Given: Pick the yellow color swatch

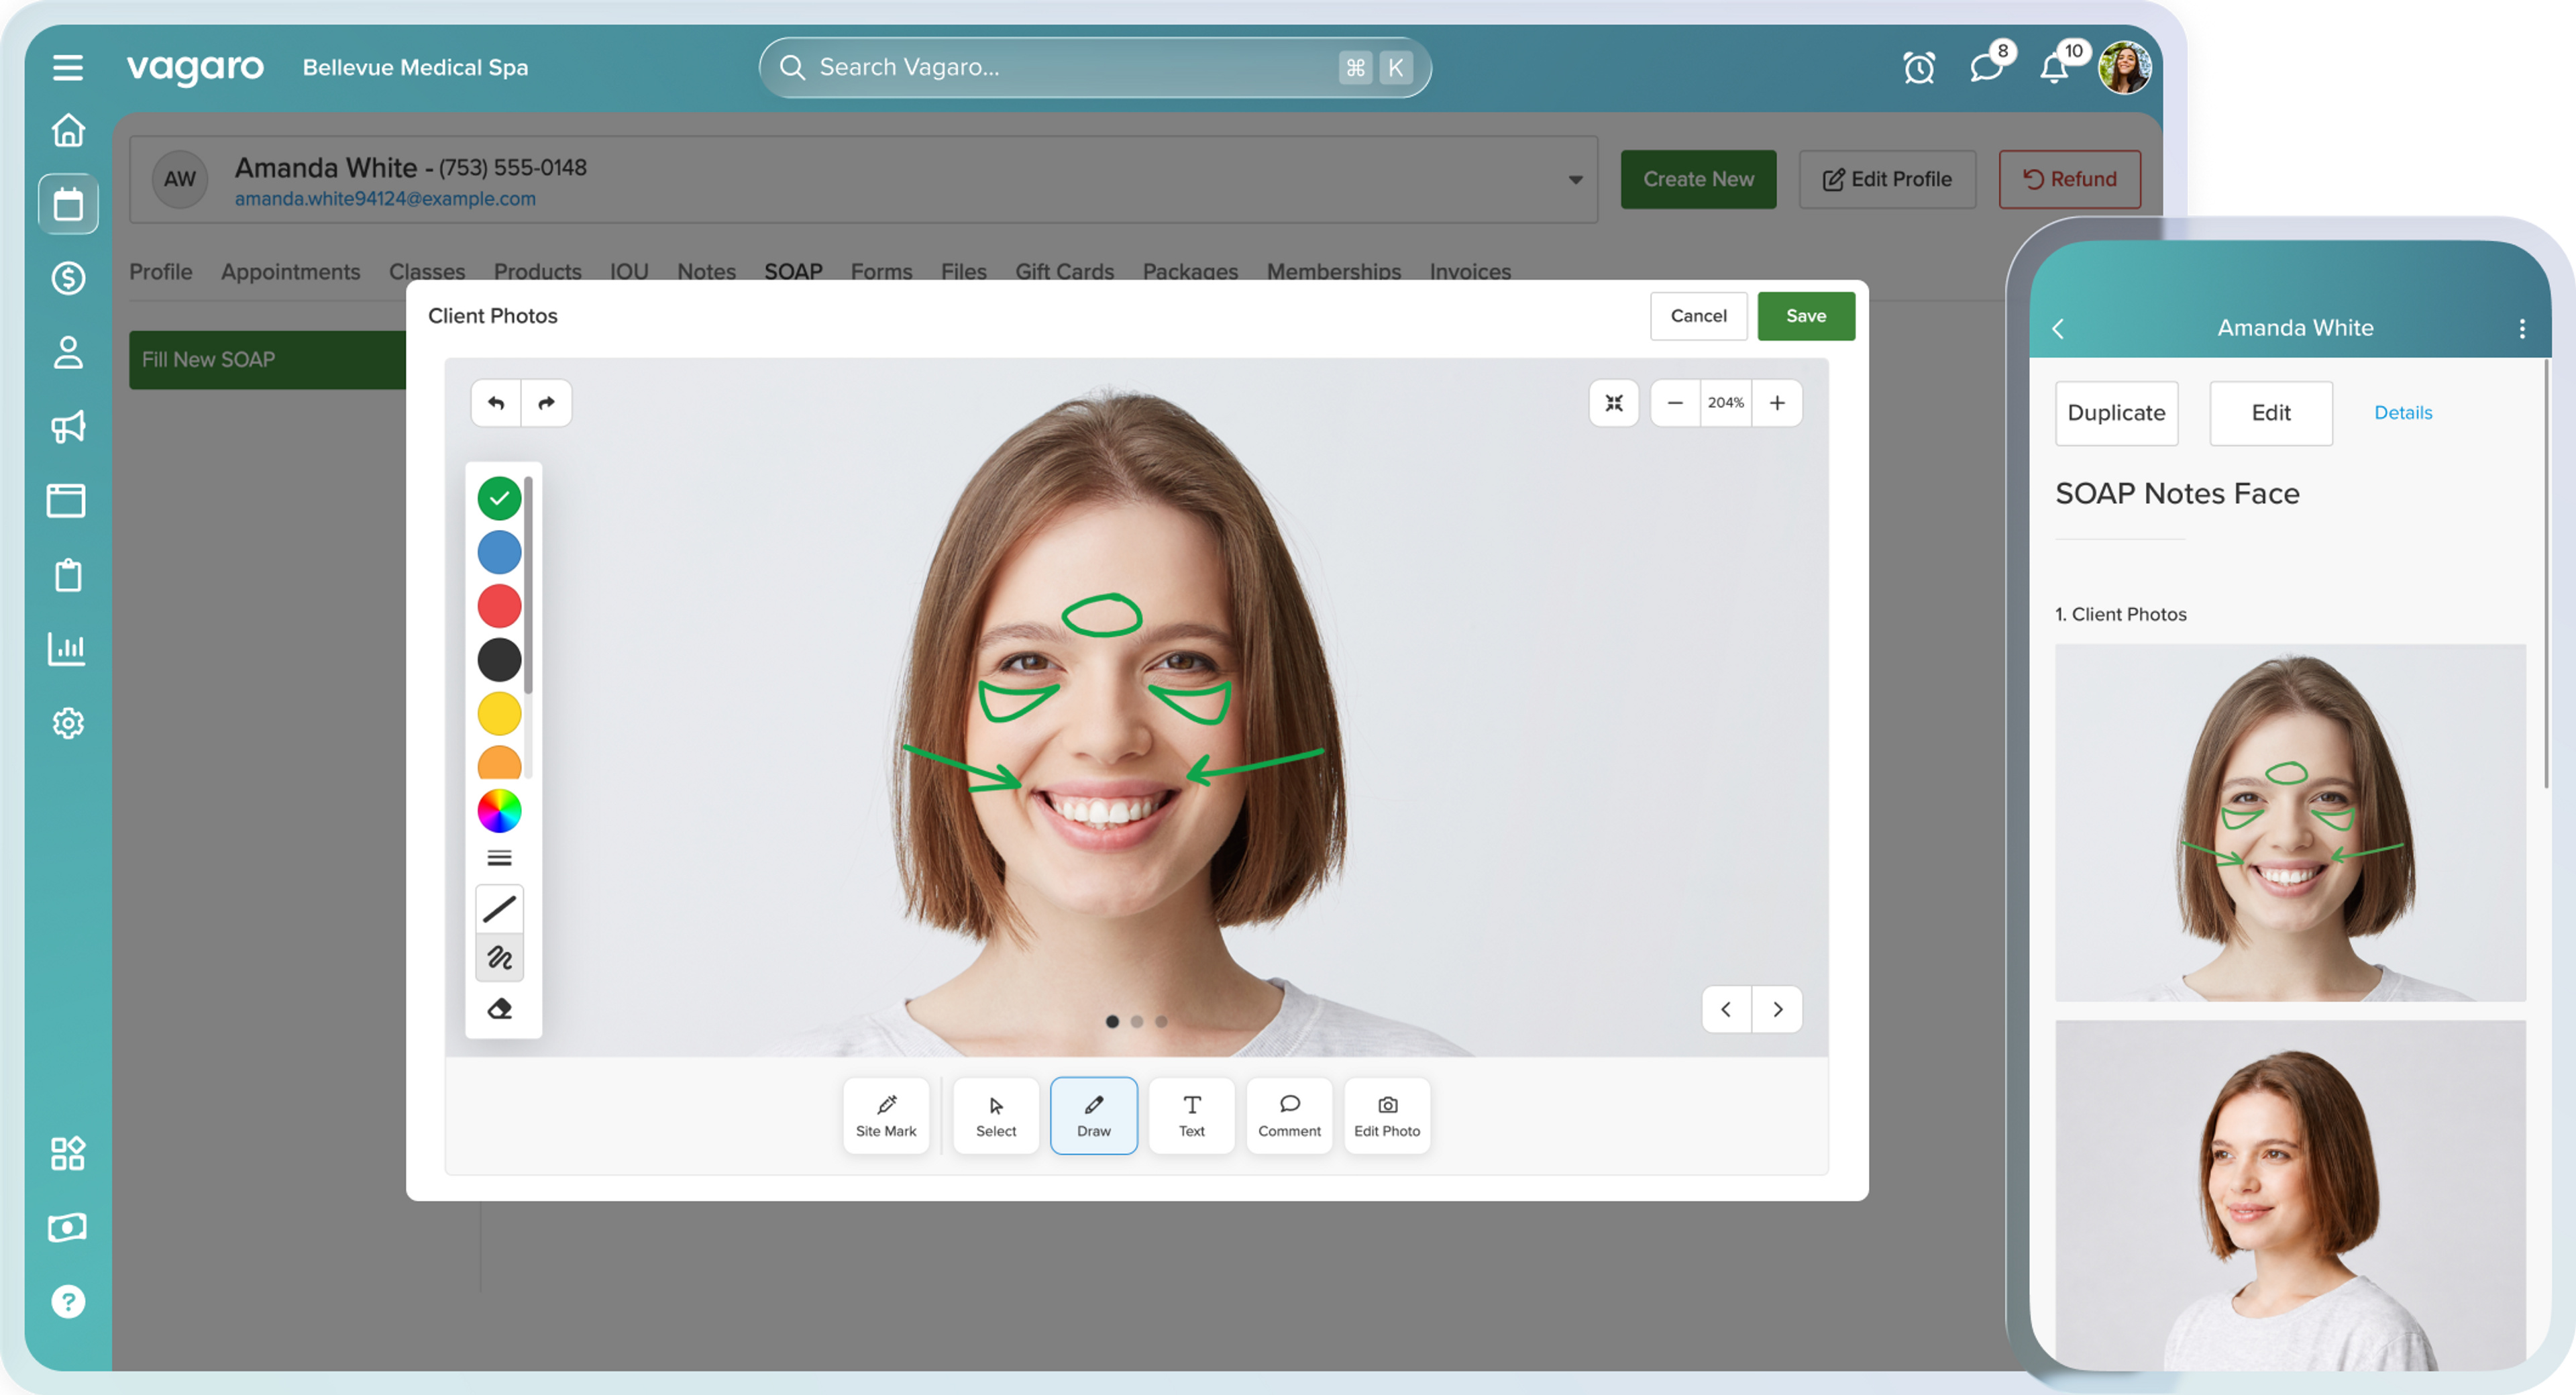Looking at the screenshot, I should [x=499, y=714].
